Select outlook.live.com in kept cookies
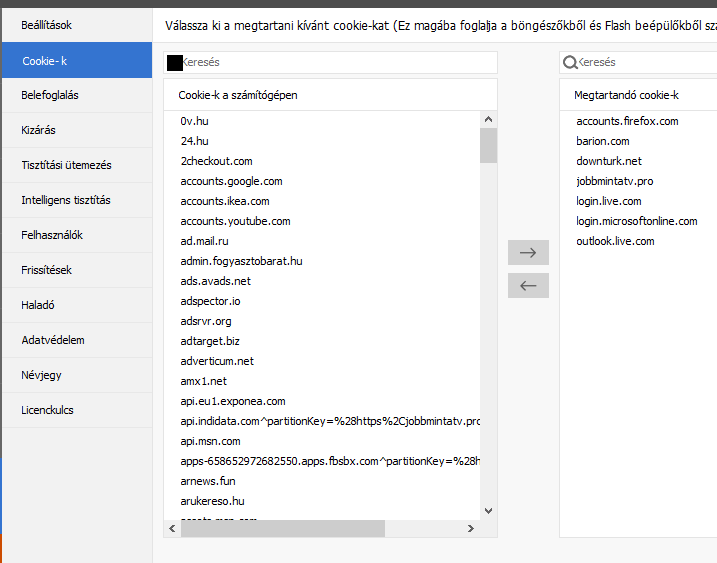Screen dimensions: 717x563 615,241
